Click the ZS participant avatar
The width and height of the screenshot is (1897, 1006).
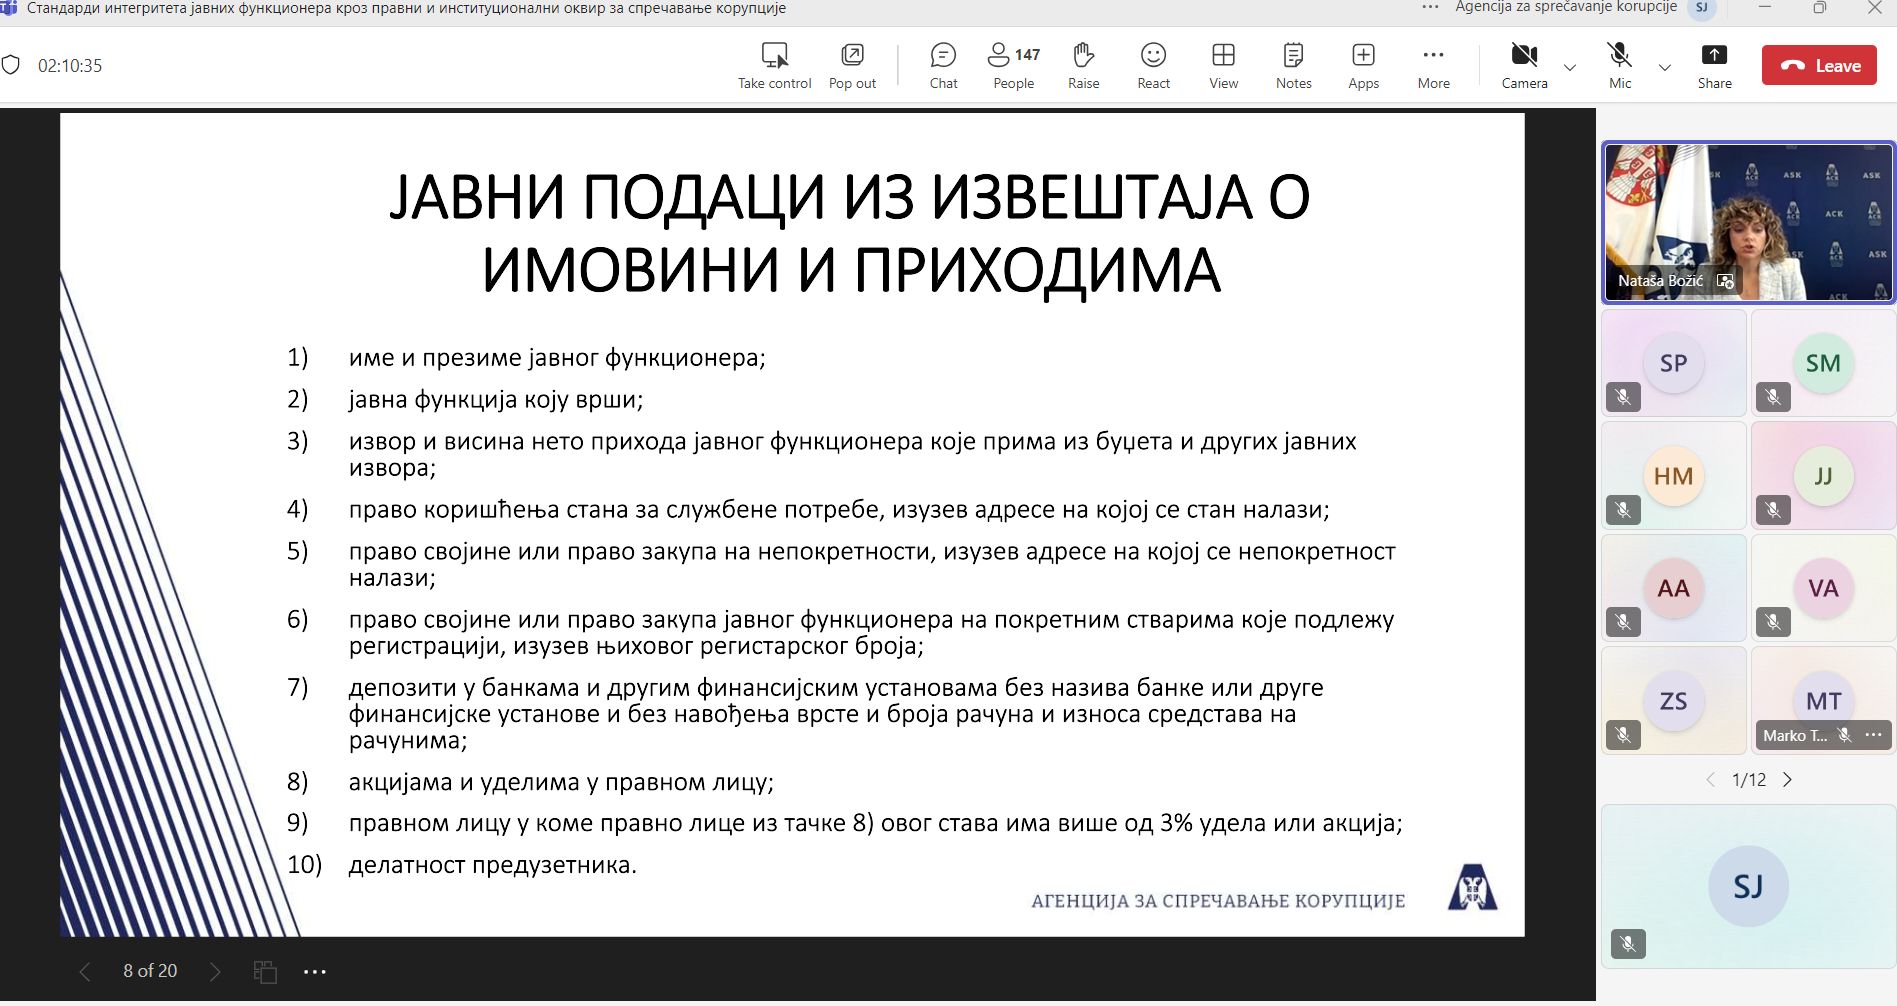tap(1674, 701)
